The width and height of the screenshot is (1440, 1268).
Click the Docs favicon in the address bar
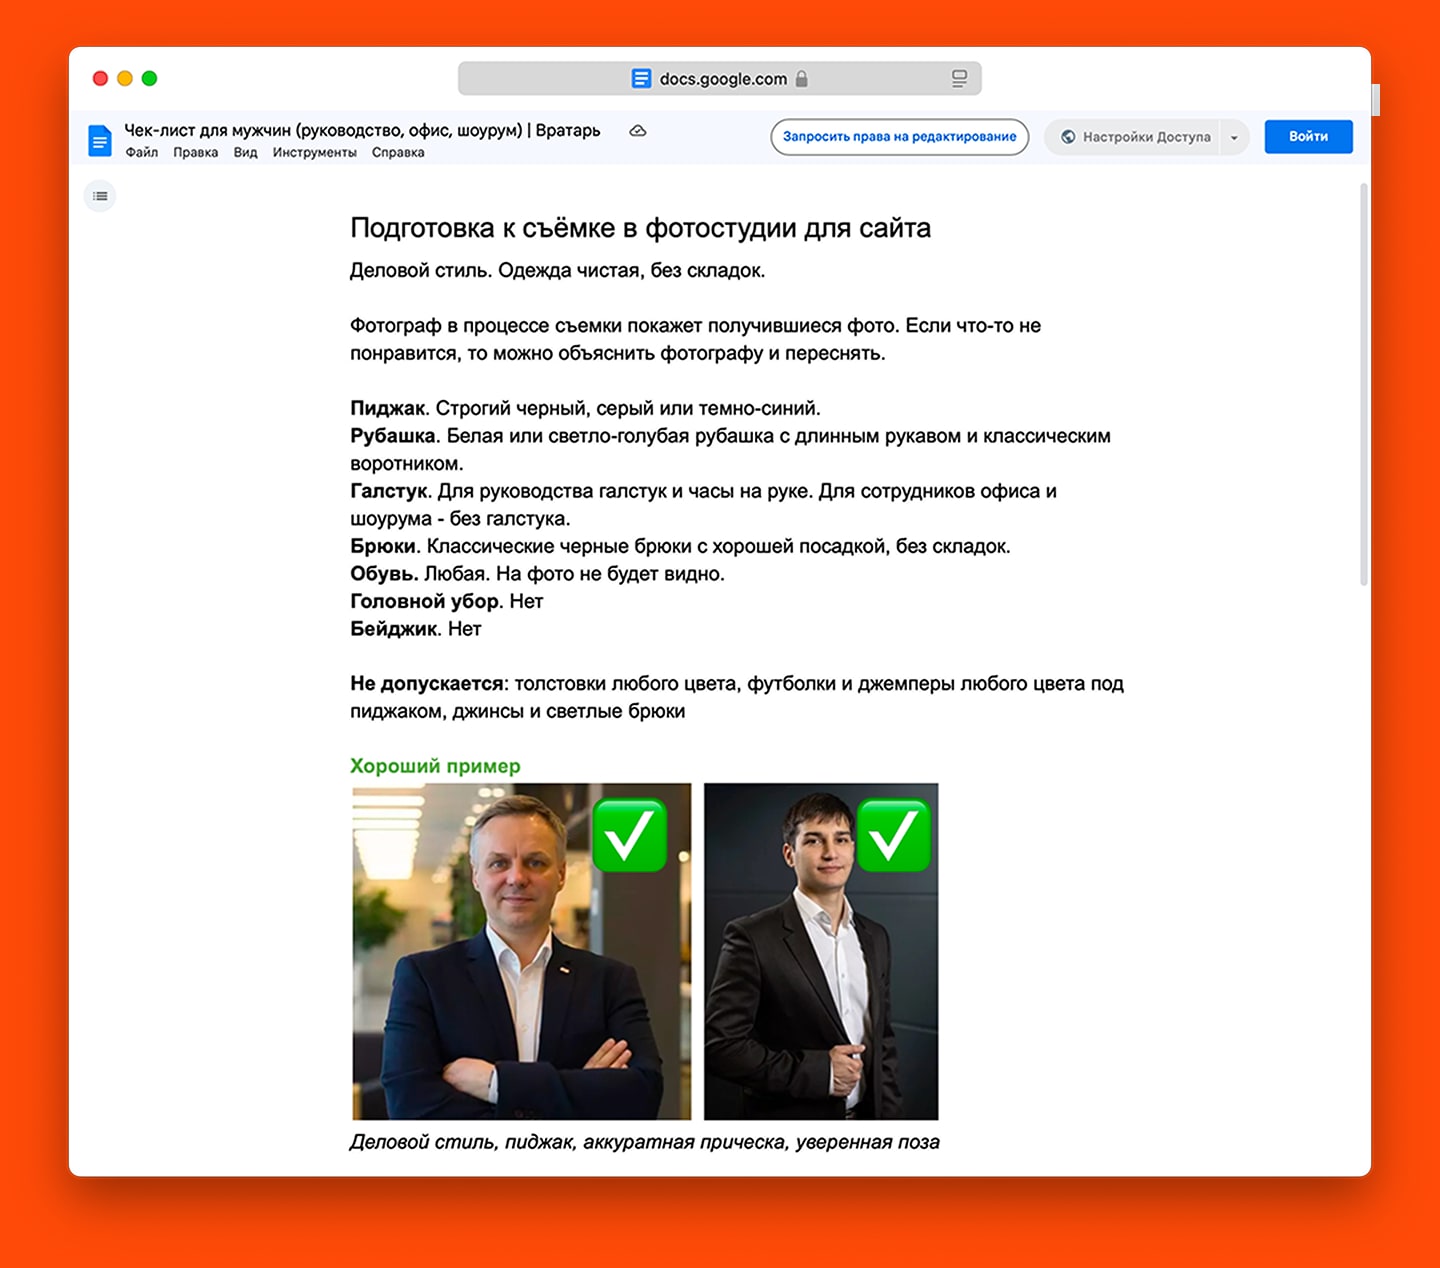641,79
